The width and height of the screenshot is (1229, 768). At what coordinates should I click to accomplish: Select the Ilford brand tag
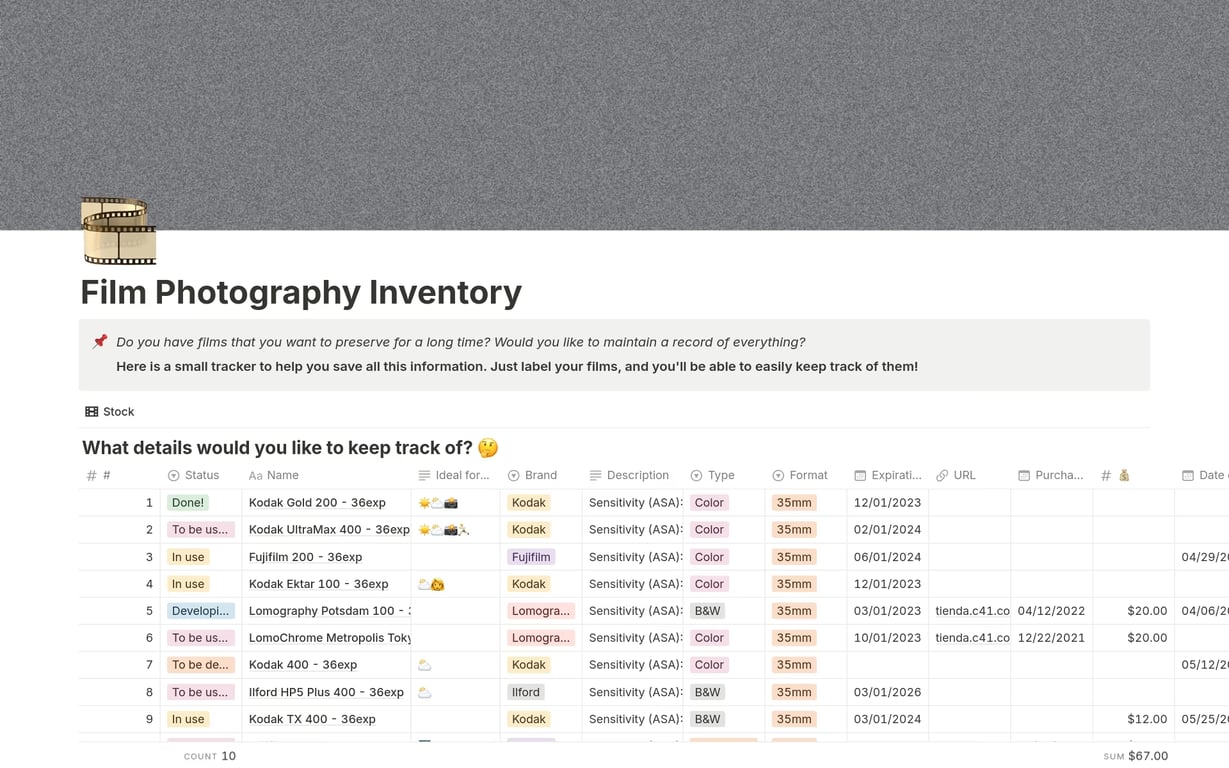(x=526, y=692)
